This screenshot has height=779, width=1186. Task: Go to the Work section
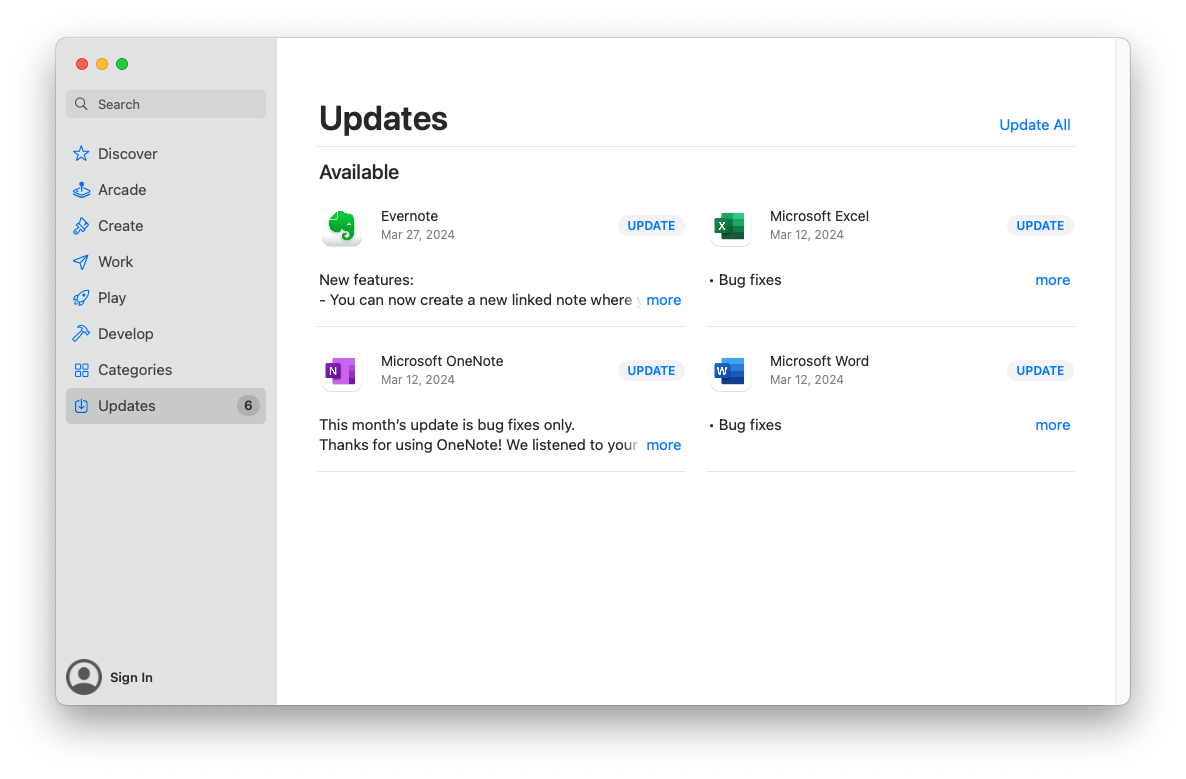(115, 262)
